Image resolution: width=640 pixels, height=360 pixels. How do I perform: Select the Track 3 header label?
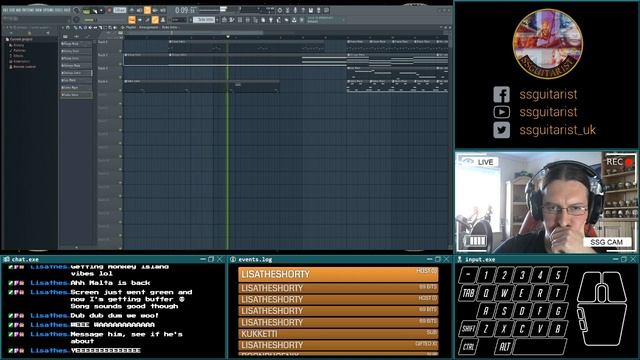click(103, 68)
